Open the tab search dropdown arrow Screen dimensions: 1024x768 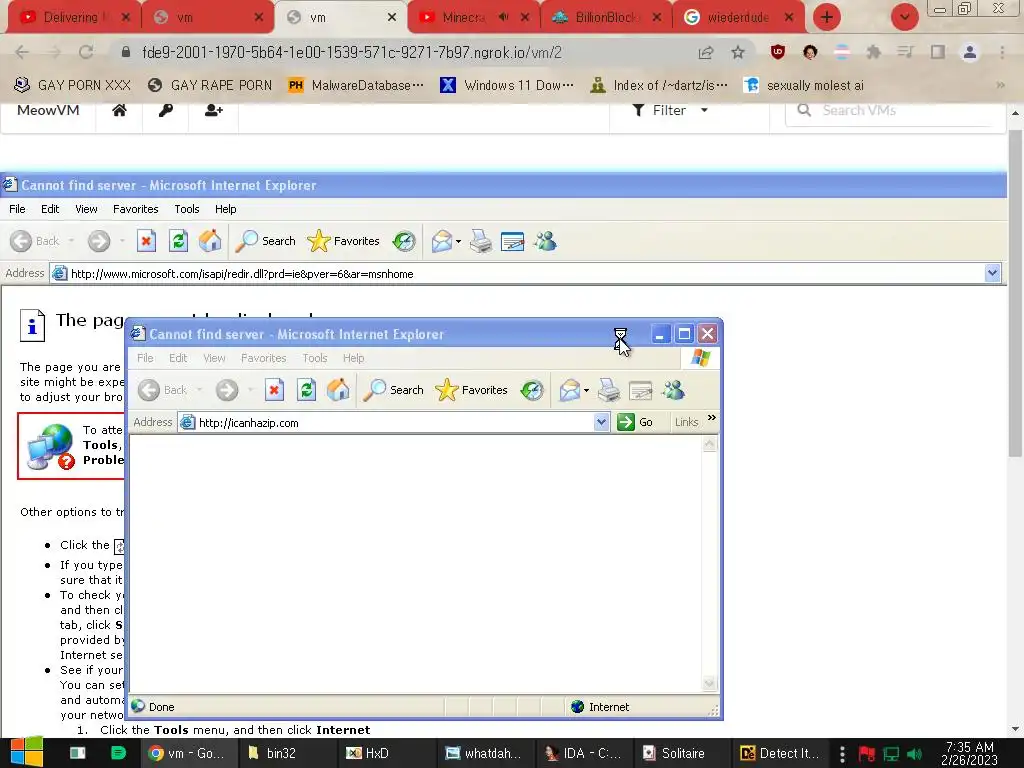point(904,18)
